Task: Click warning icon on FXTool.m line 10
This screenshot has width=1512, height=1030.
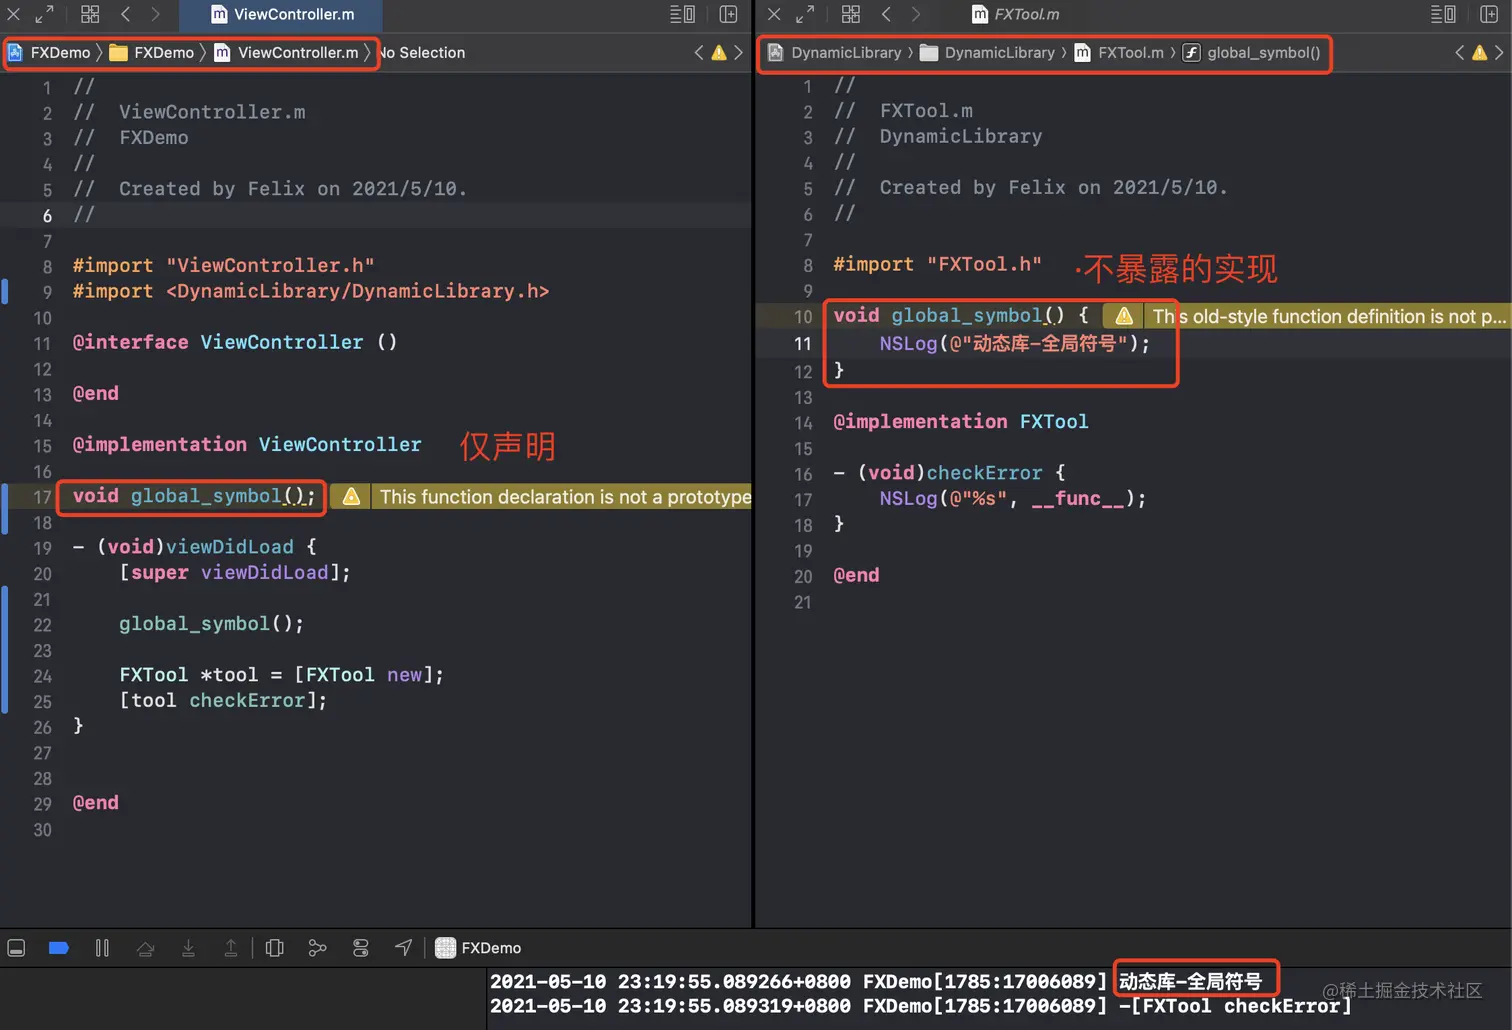Action: 1124,316
